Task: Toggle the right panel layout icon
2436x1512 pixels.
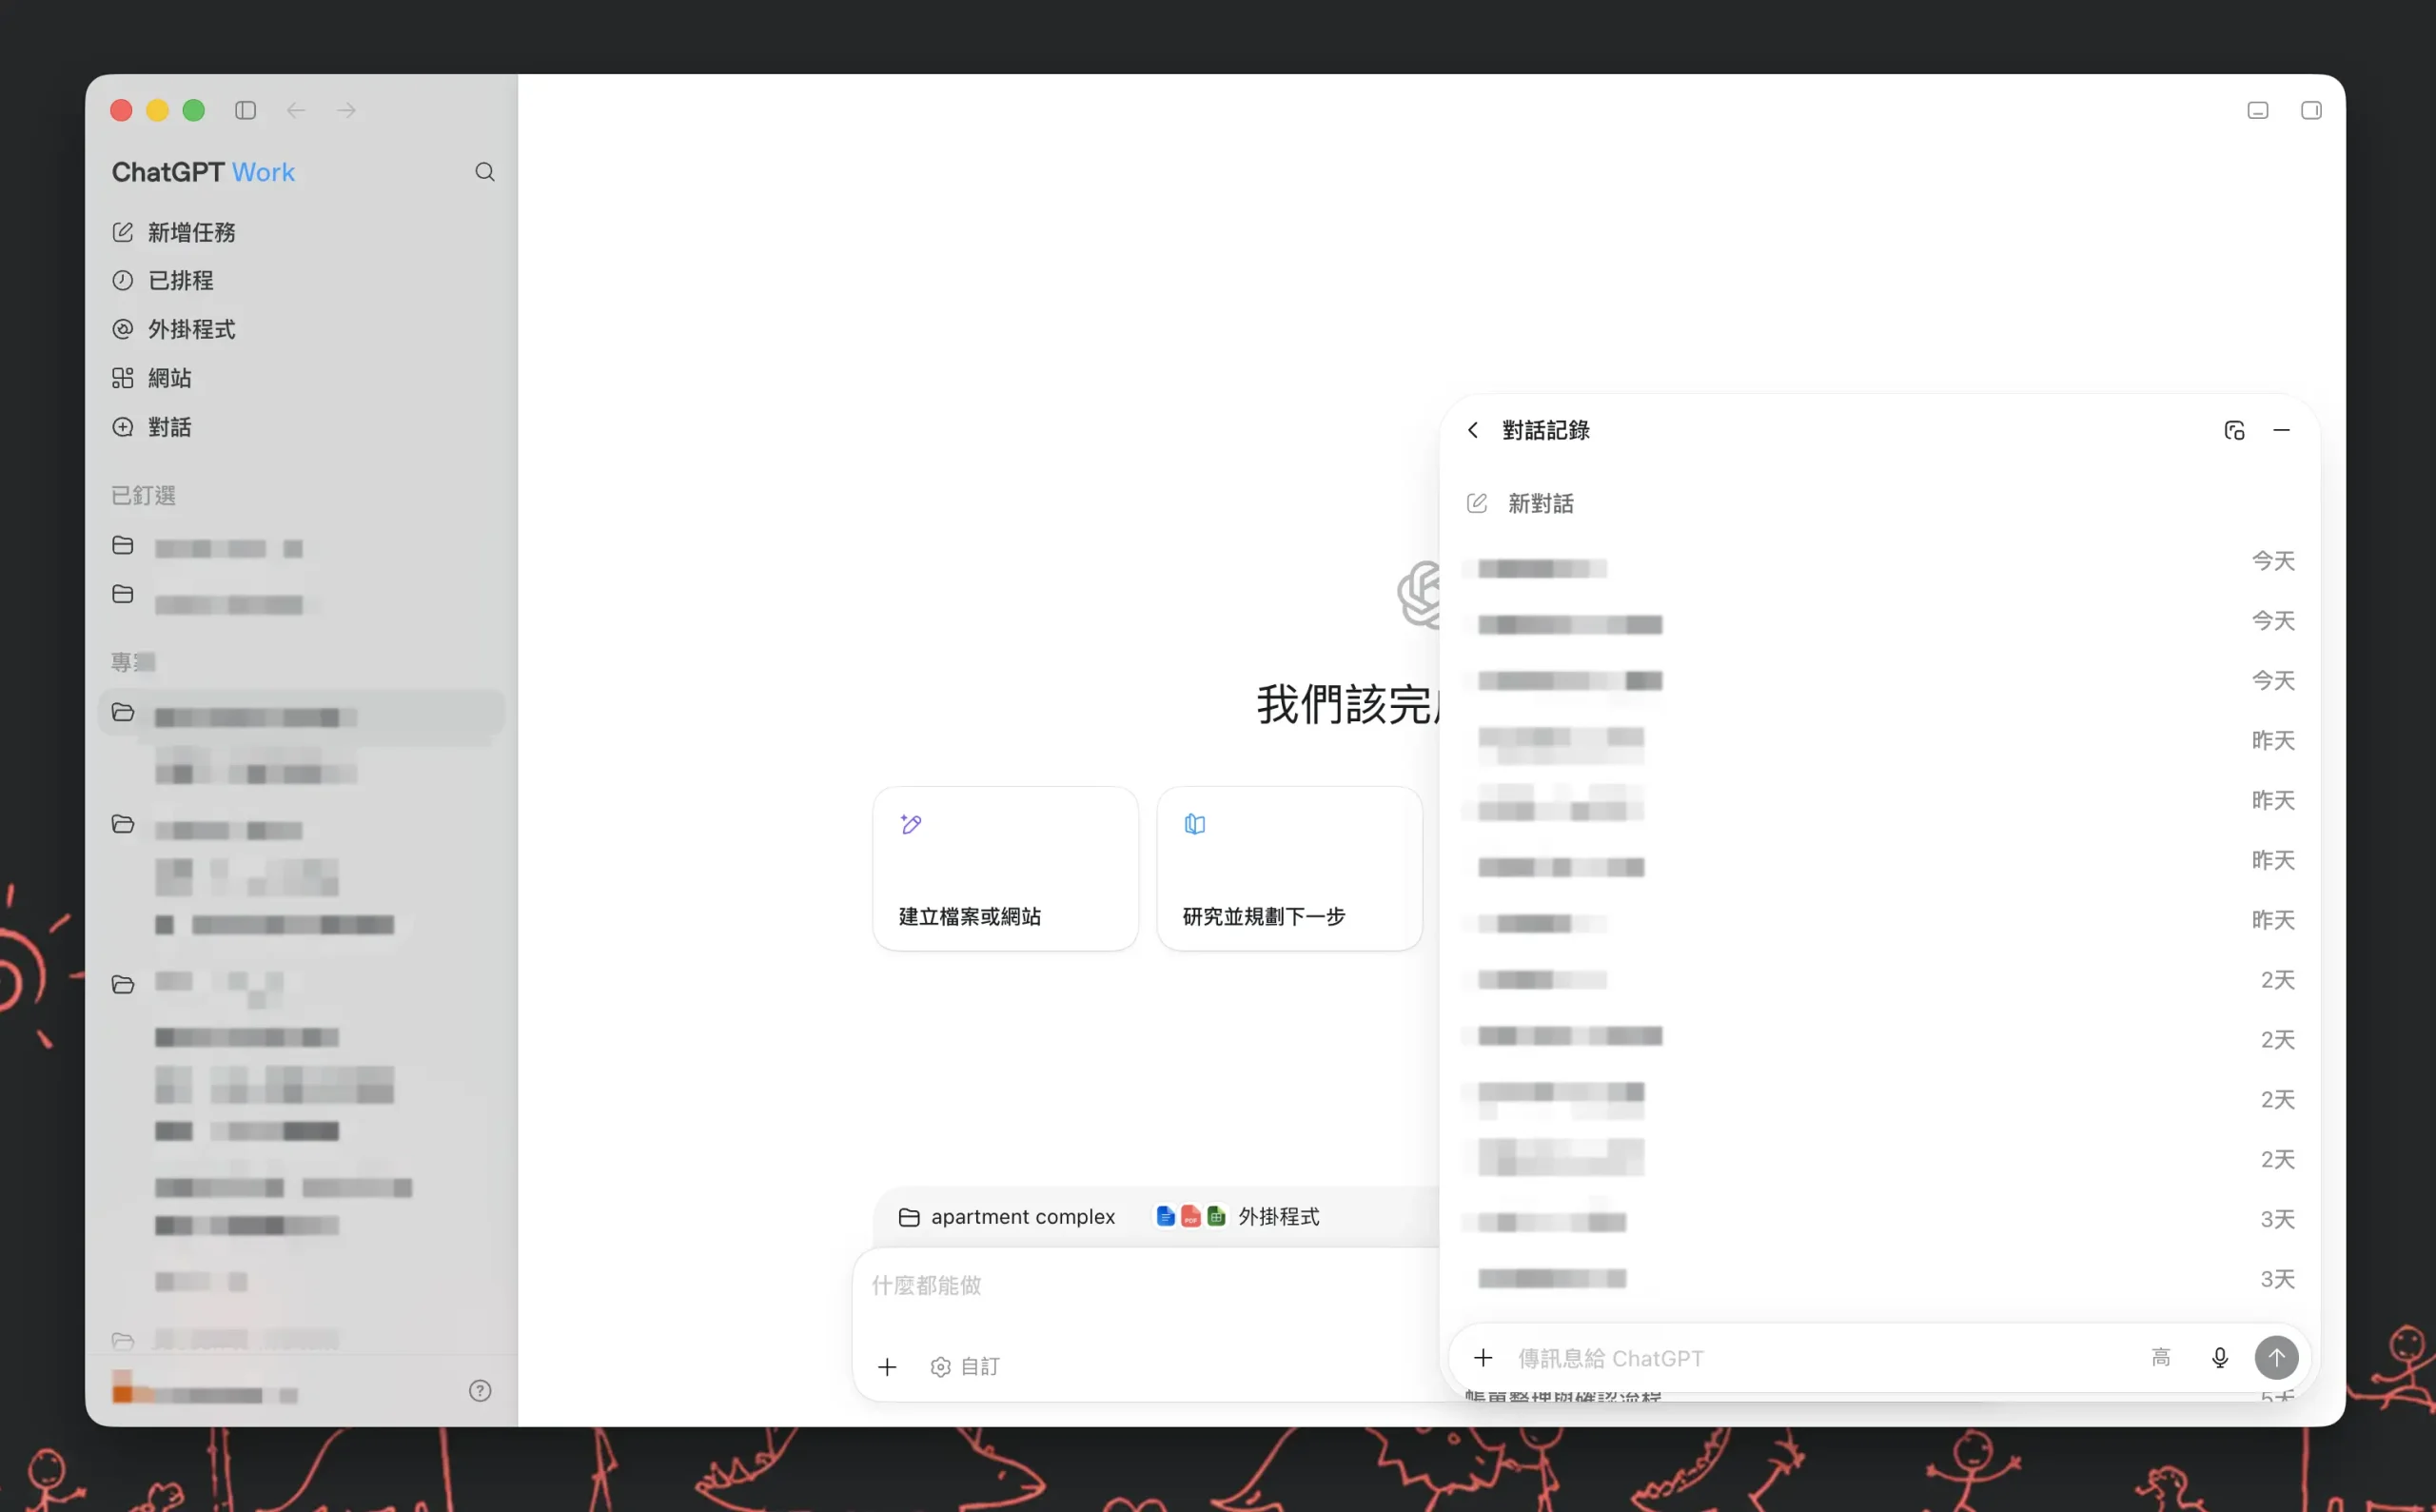Action: click(x=2311, y=110)
